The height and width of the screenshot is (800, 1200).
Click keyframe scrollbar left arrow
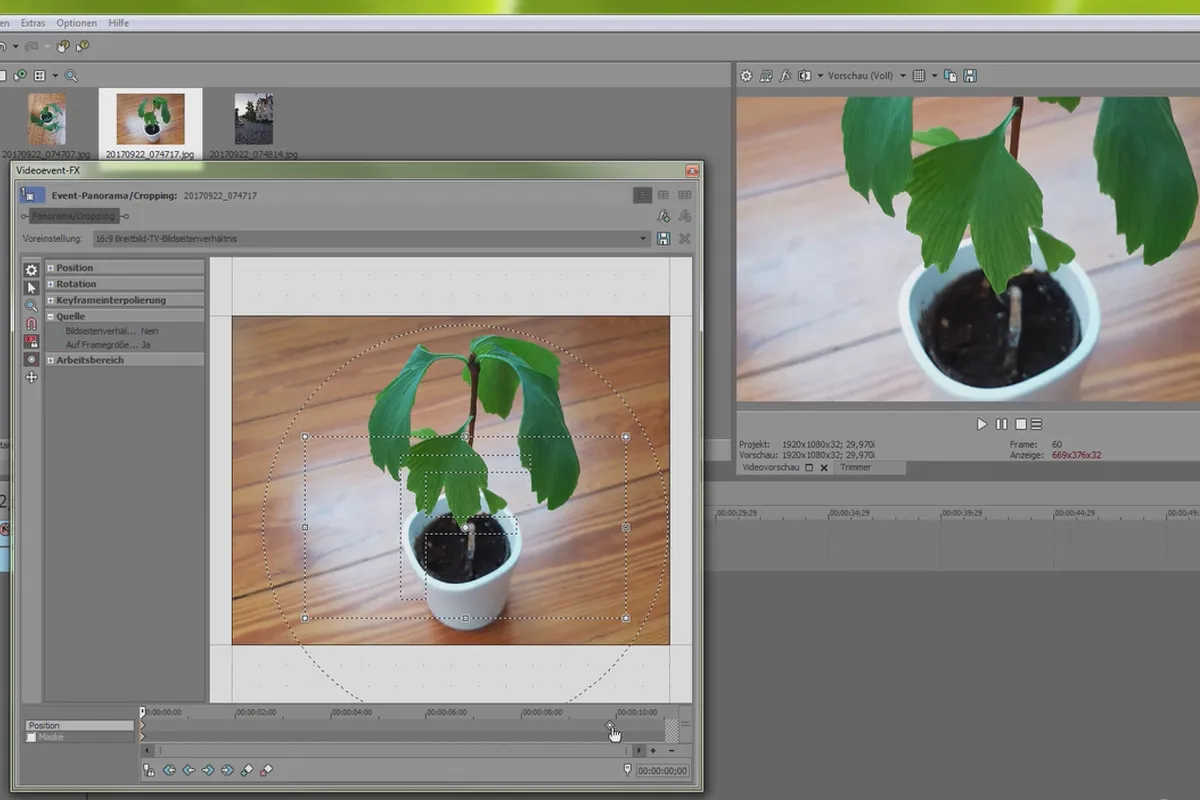point(148,750)
